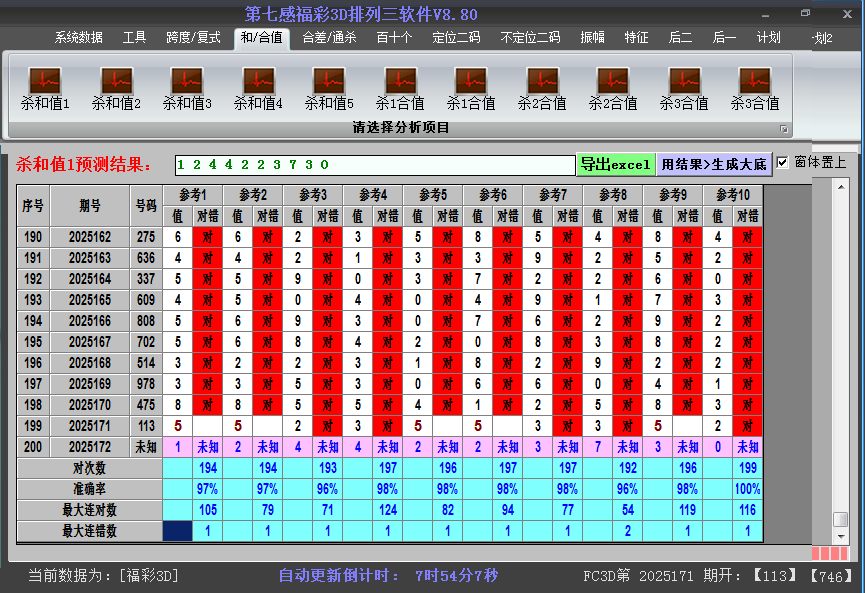Click the 号码 cell 978

tap(146, 384)
